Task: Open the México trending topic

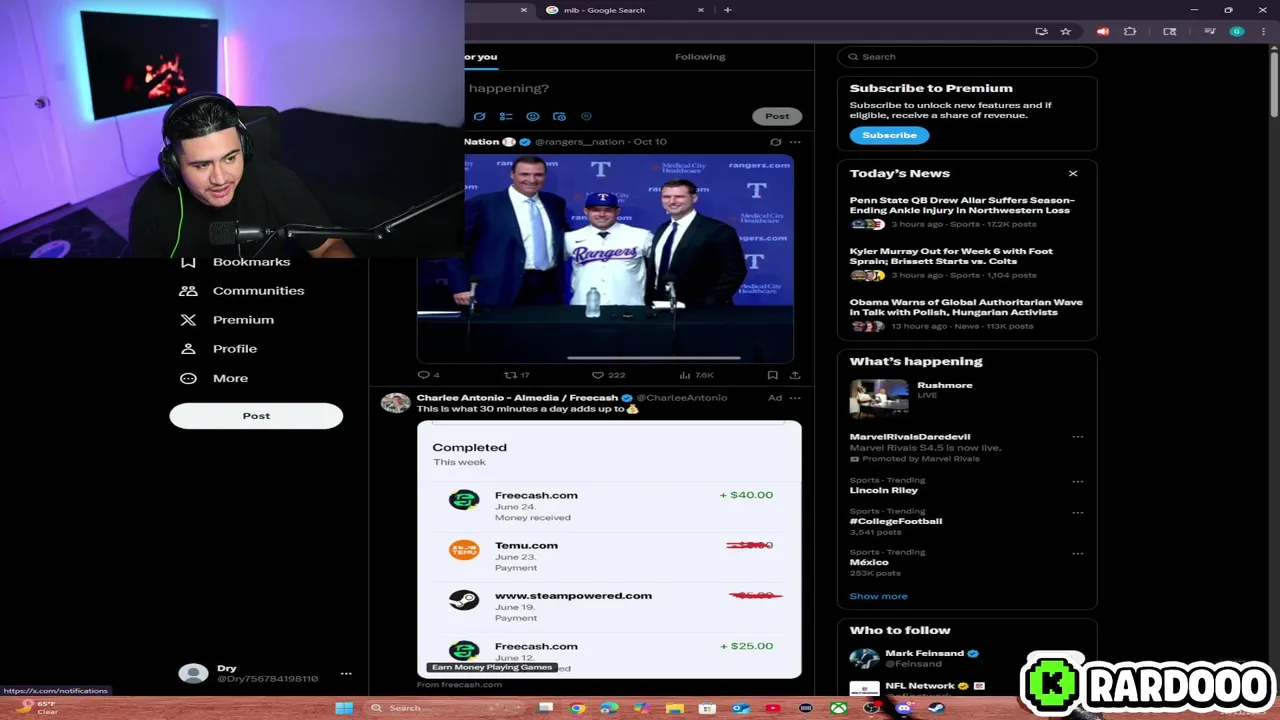Action: [x=869, y=562]
